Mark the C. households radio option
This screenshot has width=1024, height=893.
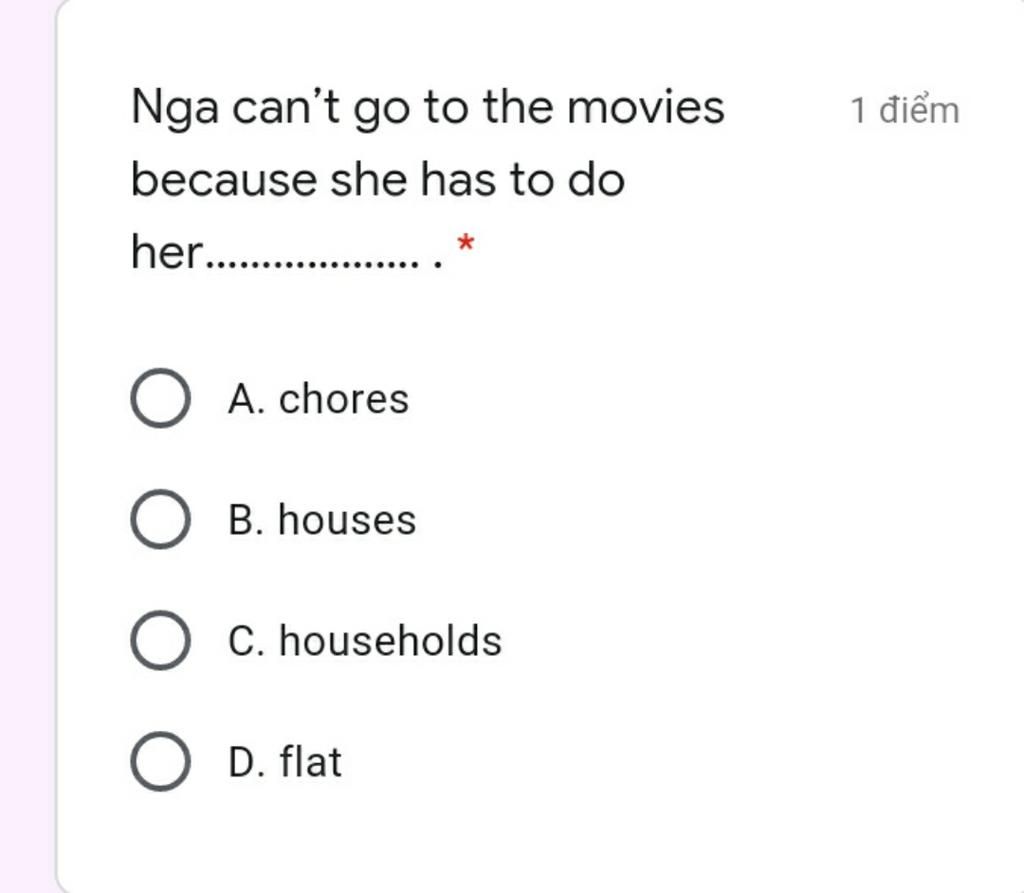tap(161, 640)
